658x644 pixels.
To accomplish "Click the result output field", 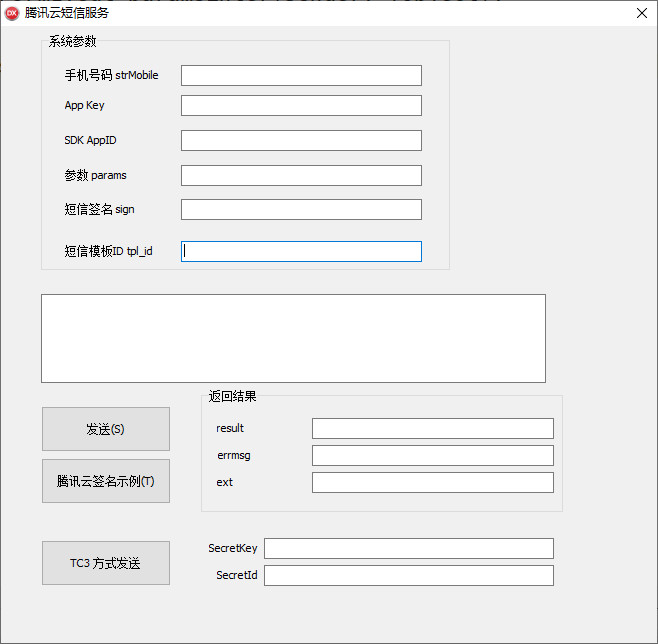I will click(433, 428).
